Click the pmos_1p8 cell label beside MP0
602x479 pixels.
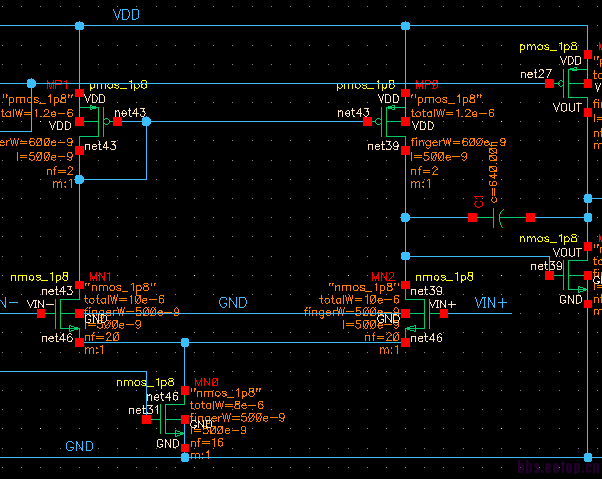click(x=366, y=85)
